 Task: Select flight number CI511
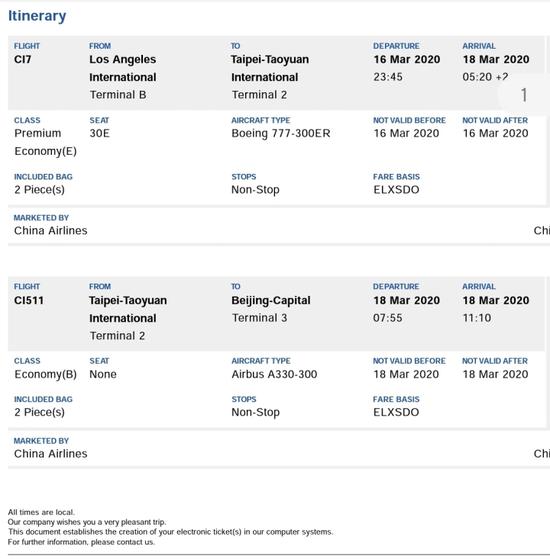point(29,300)
